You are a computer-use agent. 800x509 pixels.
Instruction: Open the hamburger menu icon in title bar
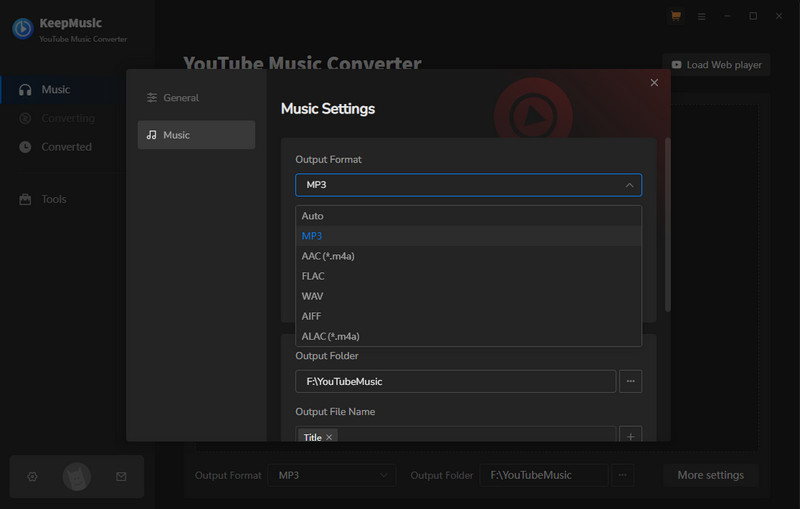pyautogui.click(x=702, y=16)
